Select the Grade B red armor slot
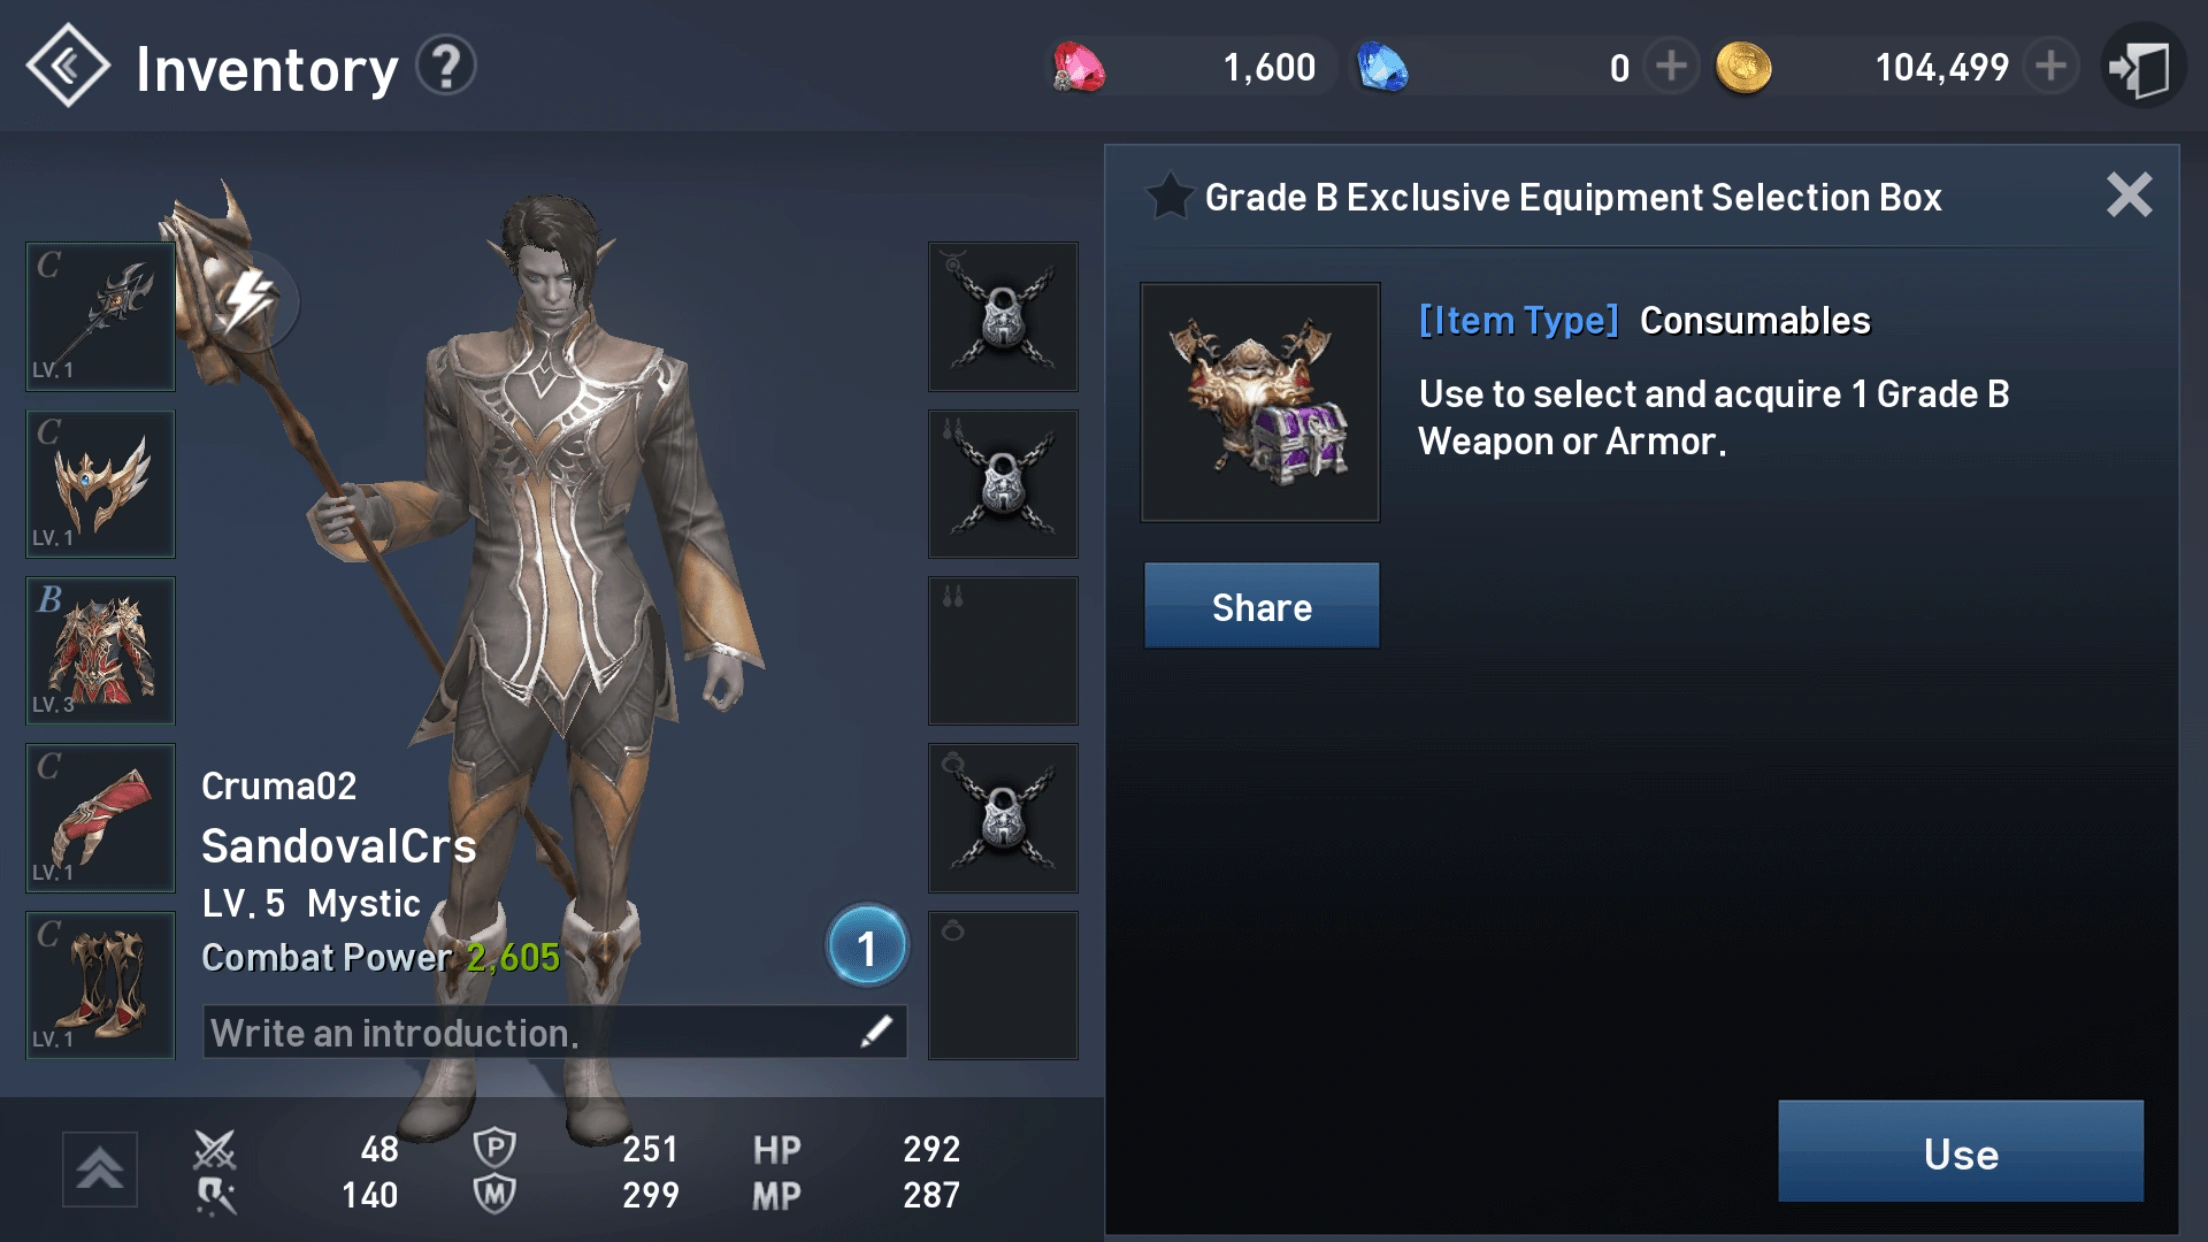This screenshot has width=2208, height=1242. click(100, 650)
